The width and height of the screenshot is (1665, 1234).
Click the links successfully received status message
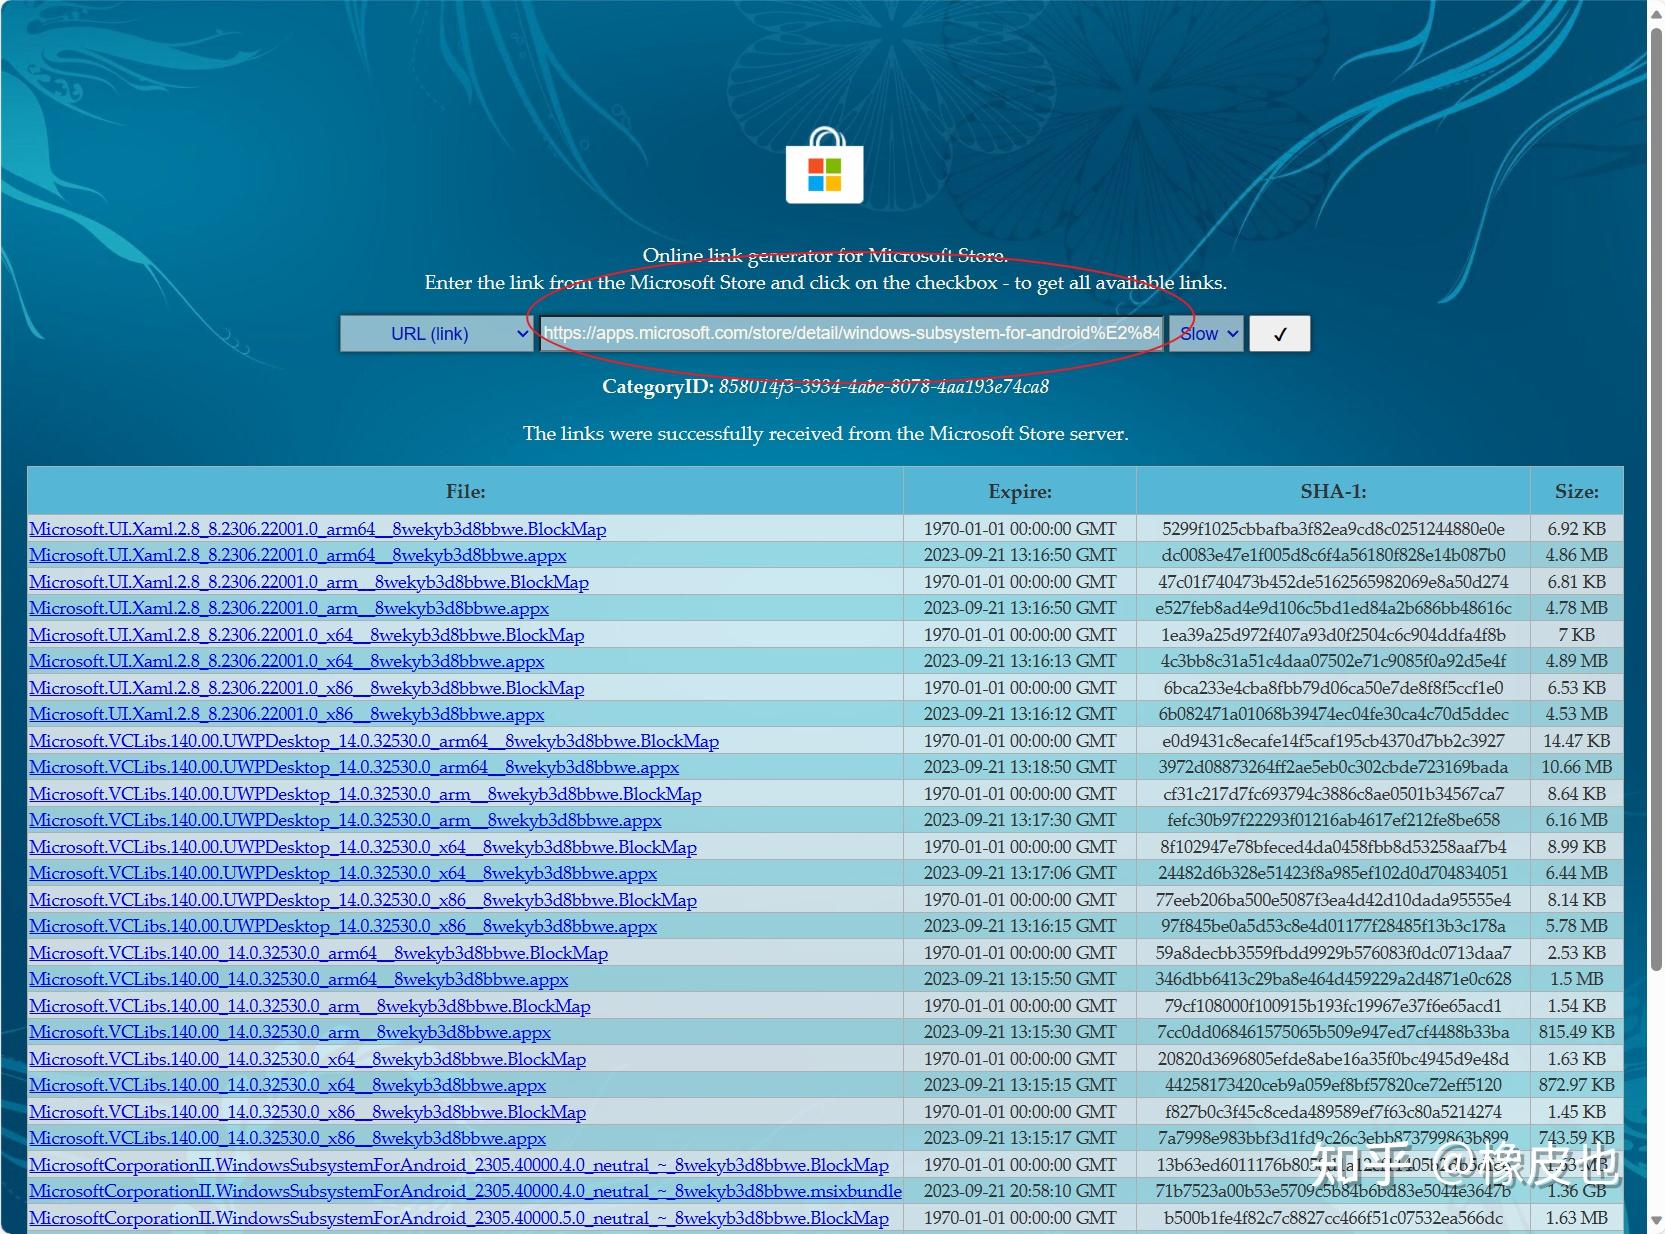click(826, 434)
